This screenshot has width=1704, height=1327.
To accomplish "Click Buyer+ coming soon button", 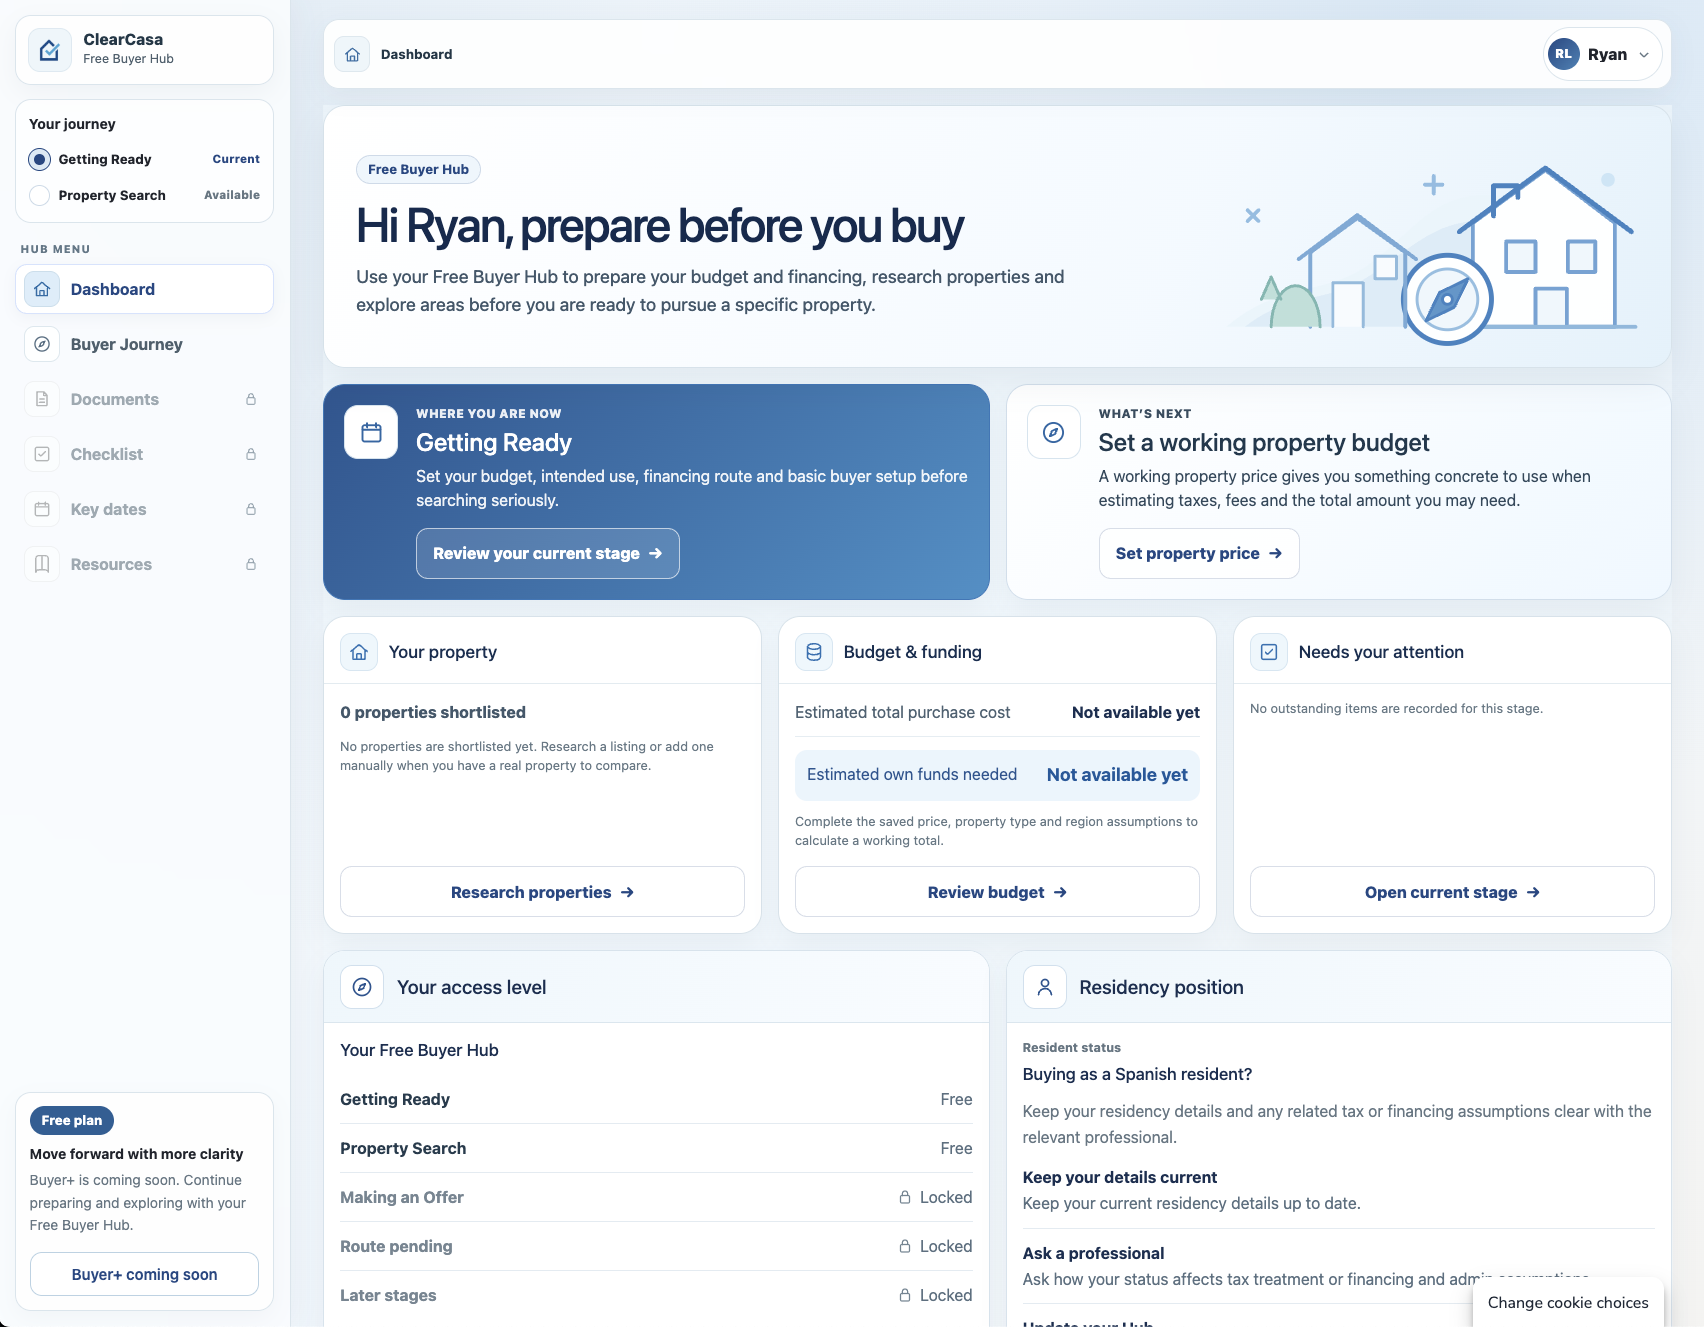I will [x=144, y=1274].
